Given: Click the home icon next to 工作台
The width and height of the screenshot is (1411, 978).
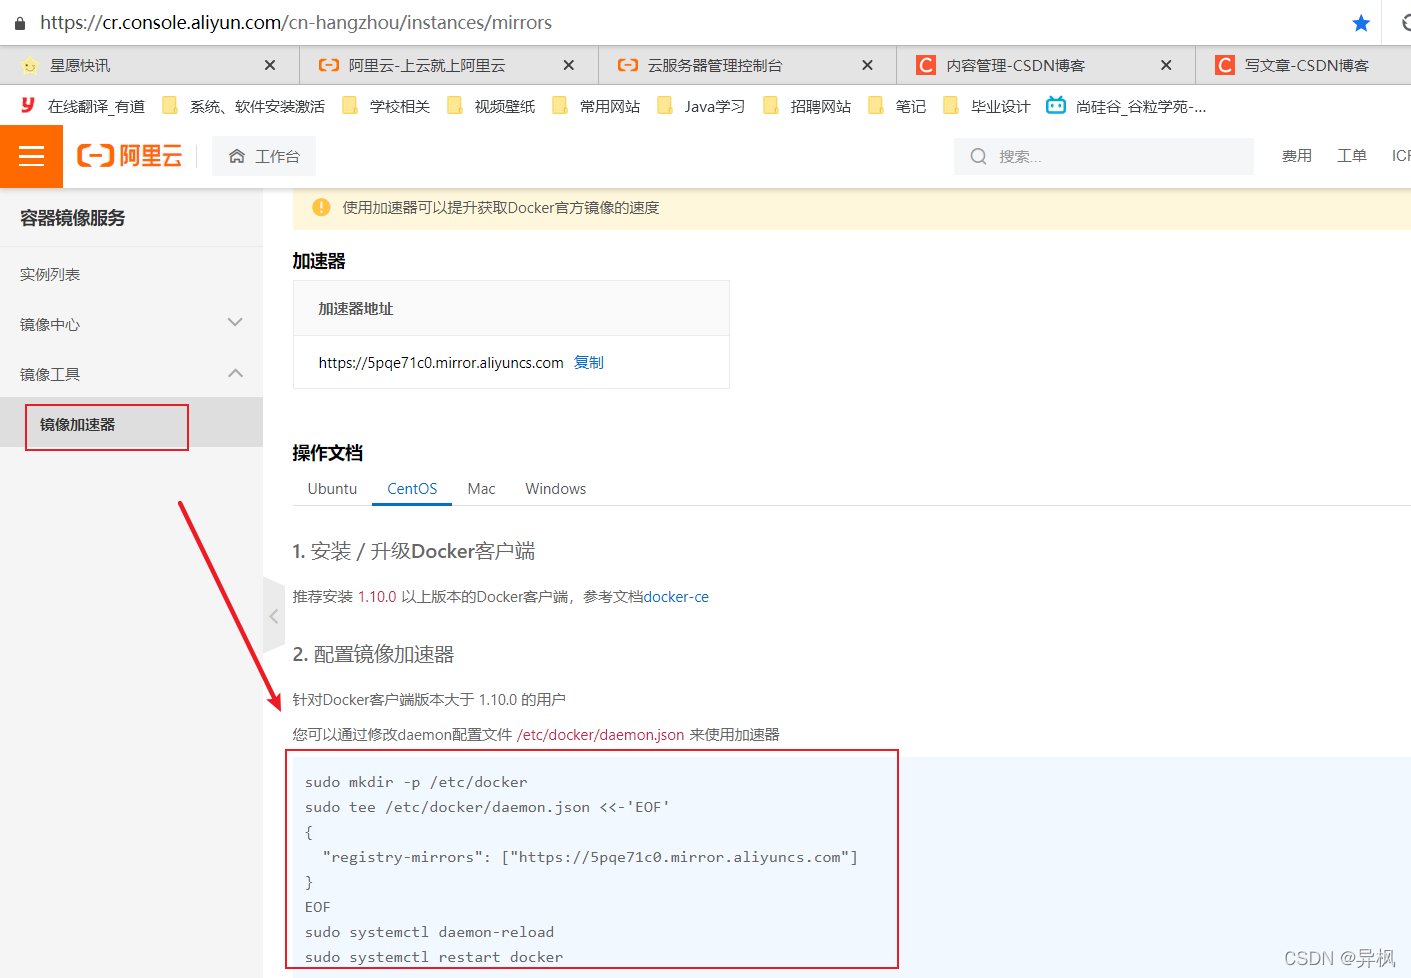Looking at the screenshot, I should [x=239, y=155].
